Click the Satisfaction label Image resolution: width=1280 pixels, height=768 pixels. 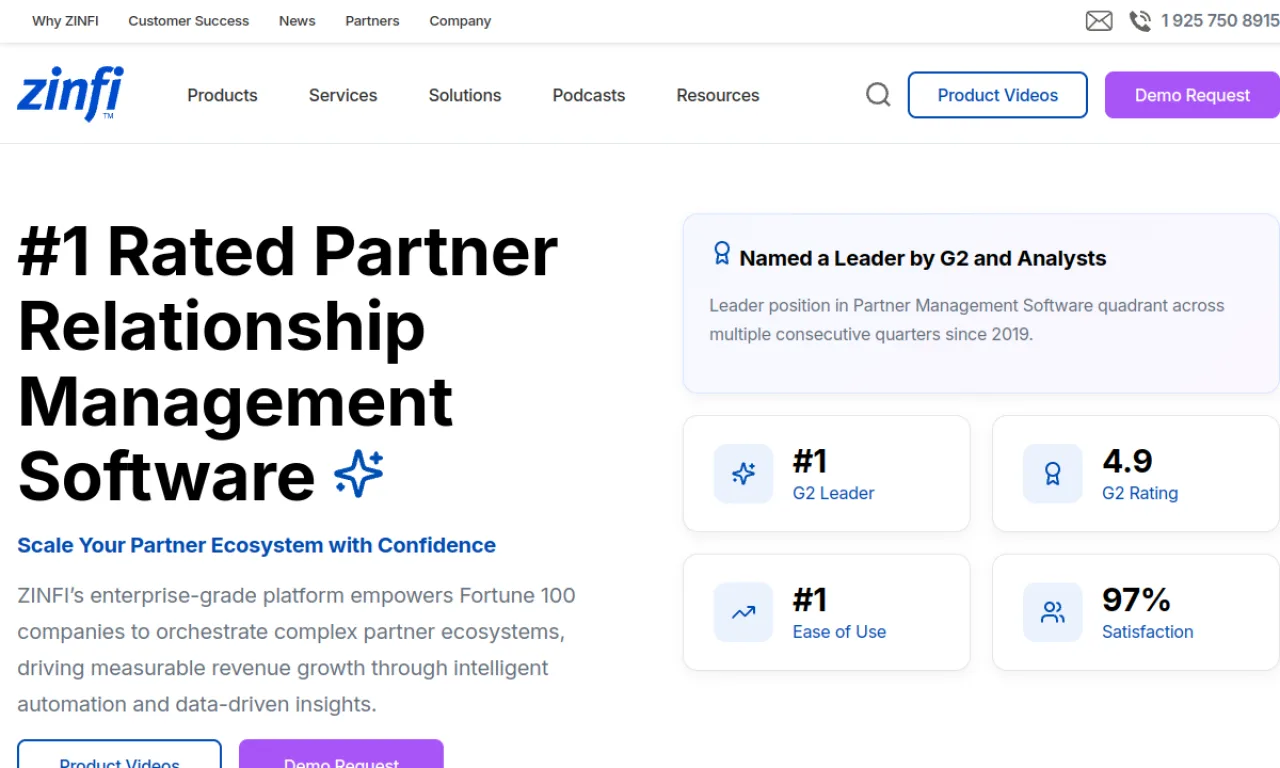[1148, 632]
